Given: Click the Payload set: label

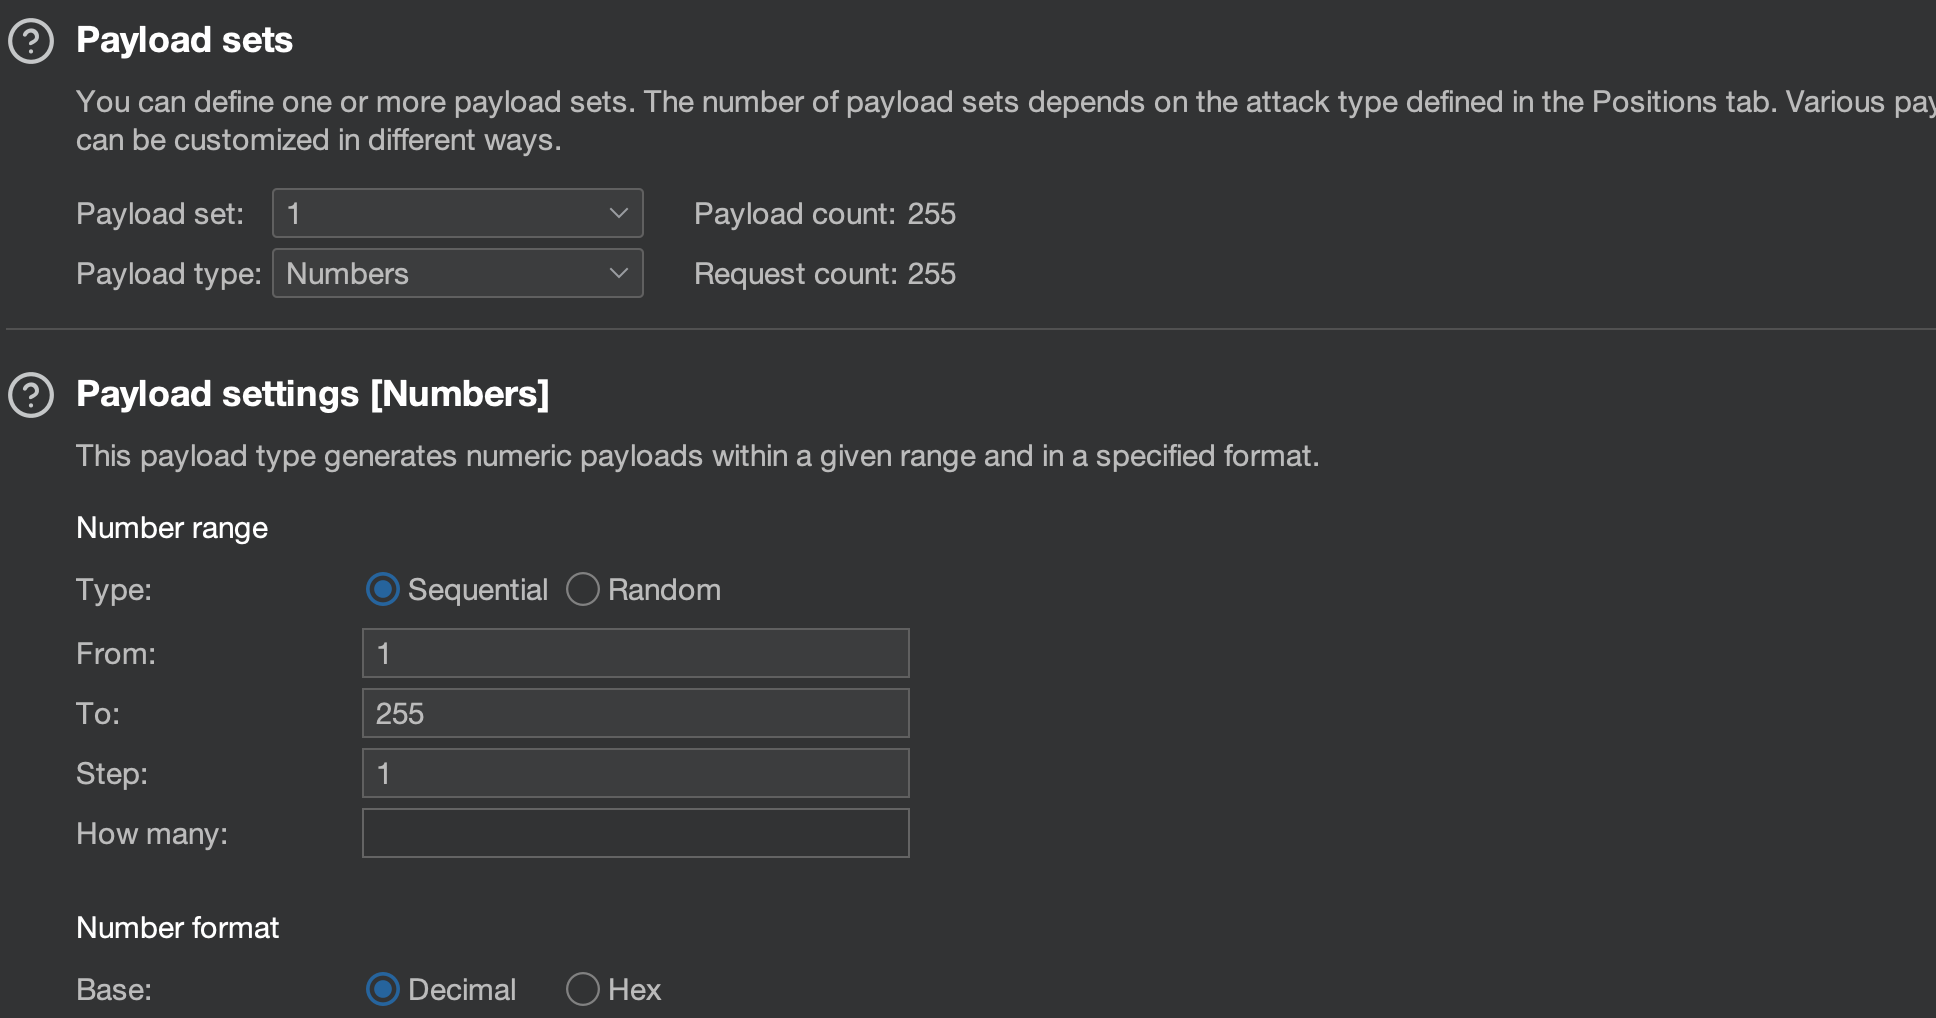Looking at the screenshot, I should point(160,214).
